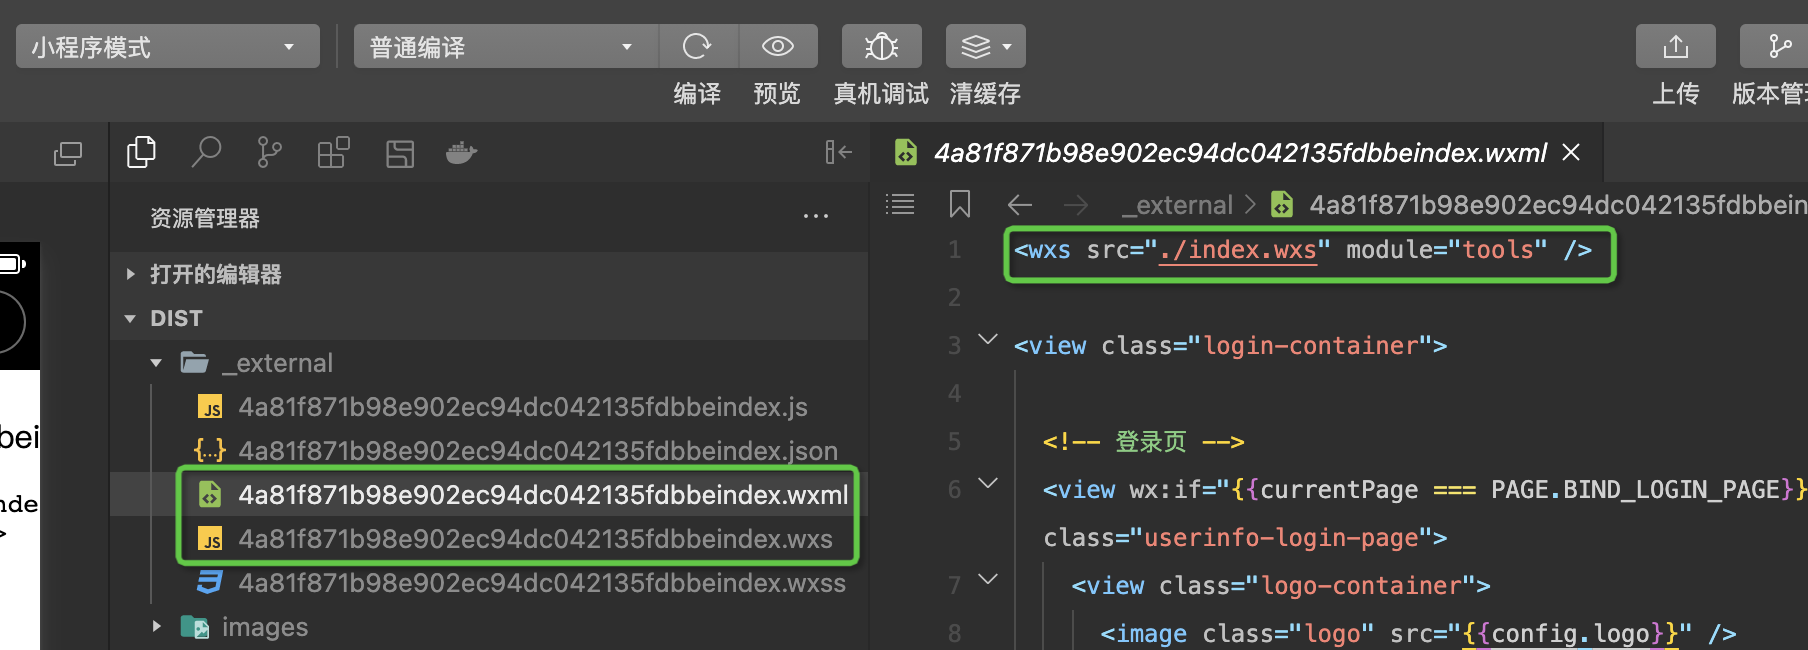Click the detach simulator window icon
1808x650 pixels.
tap(68, 153)
